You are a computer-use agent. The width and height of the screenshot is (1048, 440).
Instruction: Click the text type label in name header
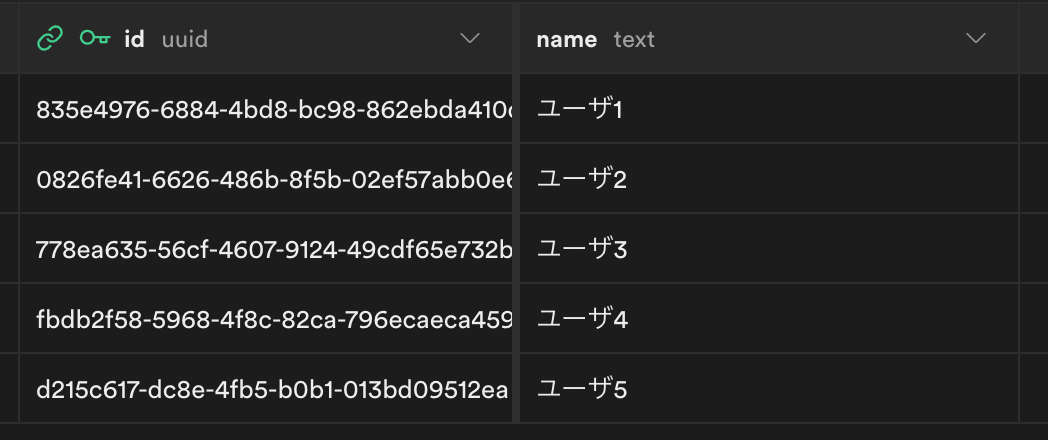(634, 39)
